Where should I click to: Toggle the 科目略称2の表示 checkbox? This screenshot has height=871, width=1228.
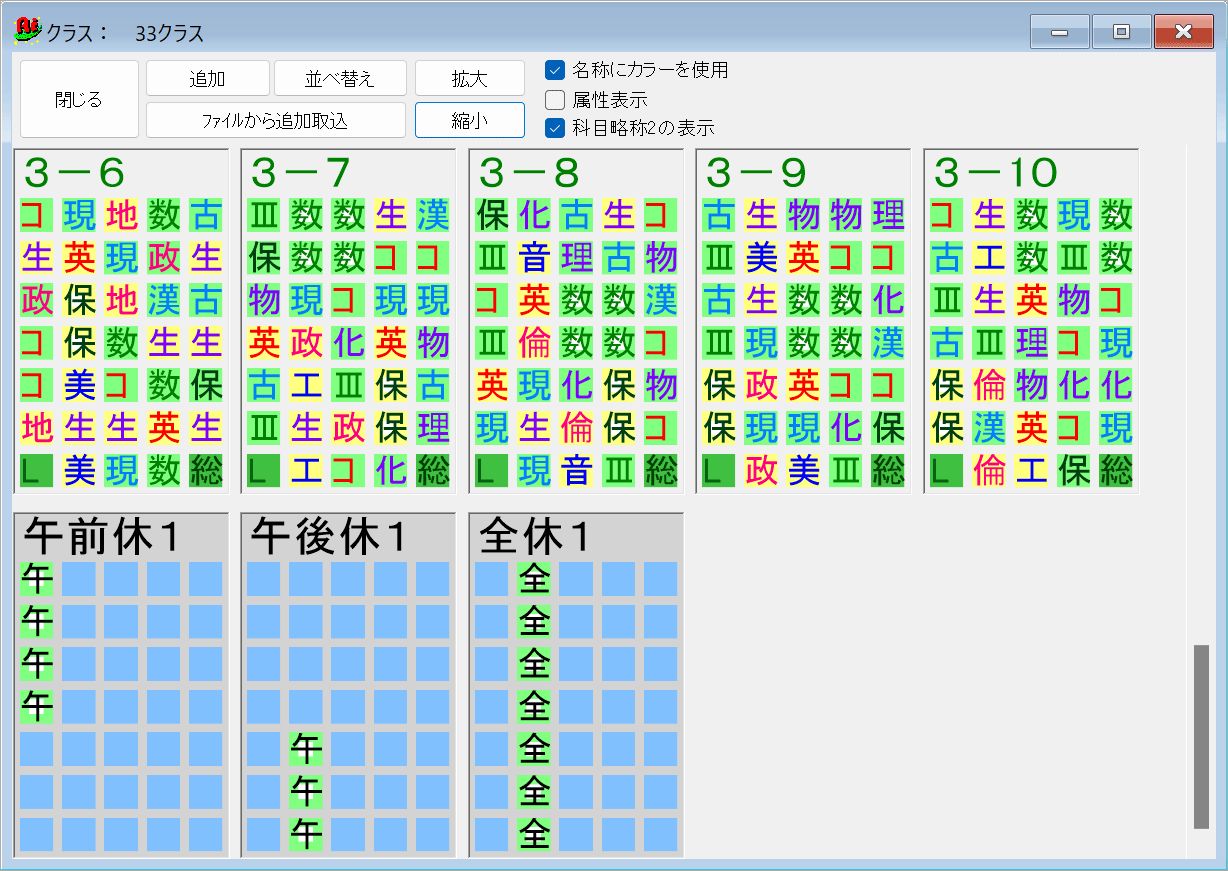553,128
